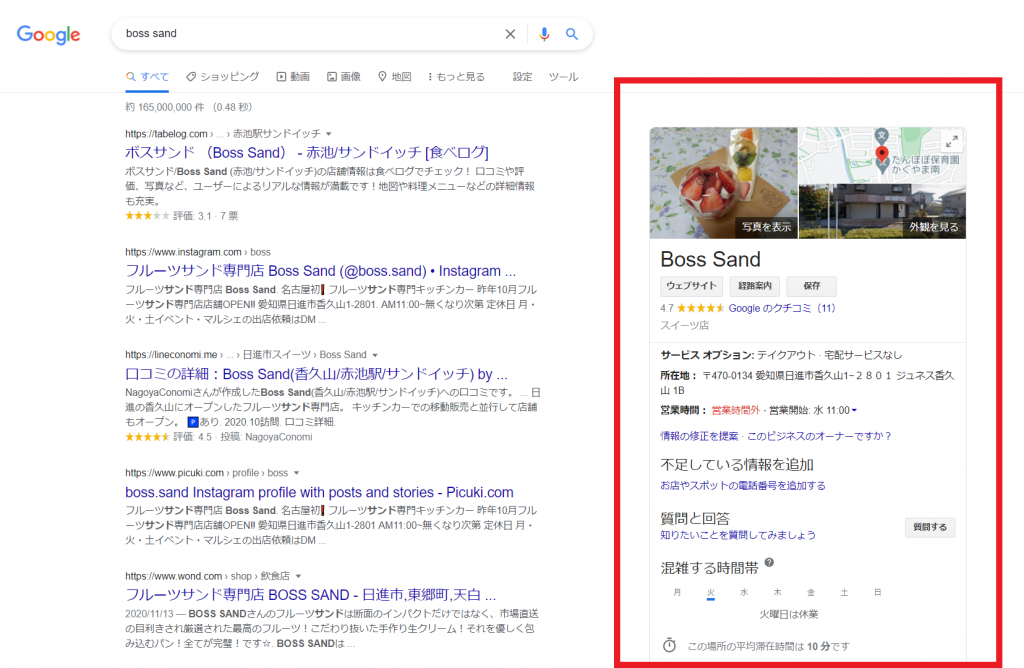Click 情報の修正を提案 link
This screenshot has width=1024, height=668.
pos(699,436)
